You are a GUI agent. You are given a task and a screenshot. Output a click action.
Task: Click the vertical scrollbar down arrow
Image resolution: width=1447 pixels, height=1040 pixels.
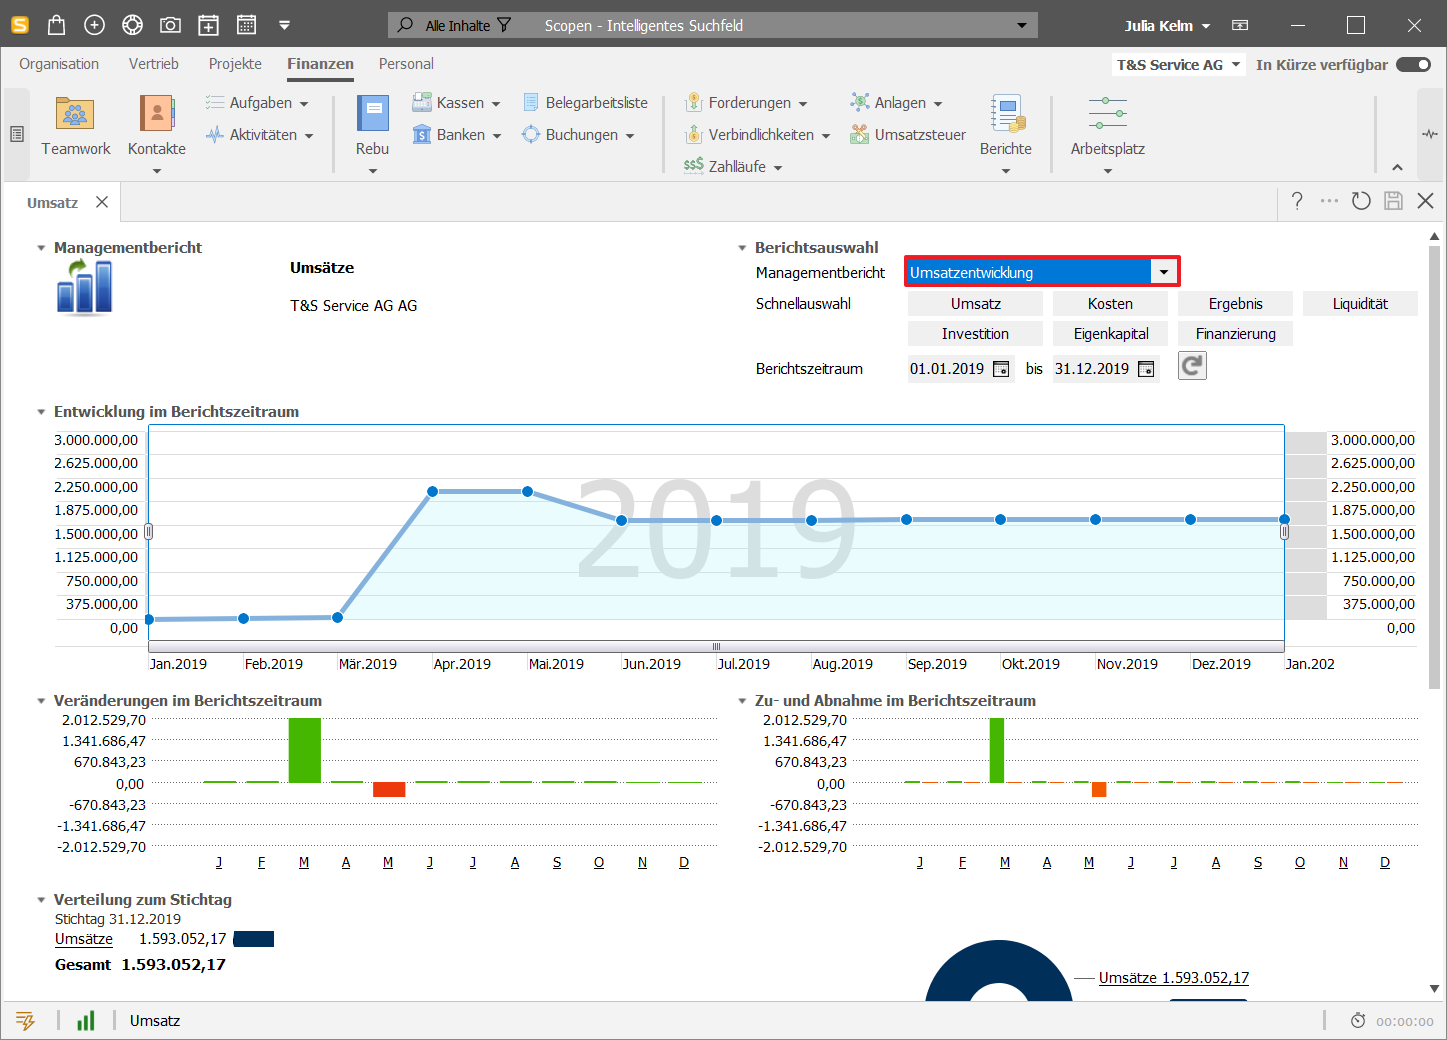[x=1435, y=988]
